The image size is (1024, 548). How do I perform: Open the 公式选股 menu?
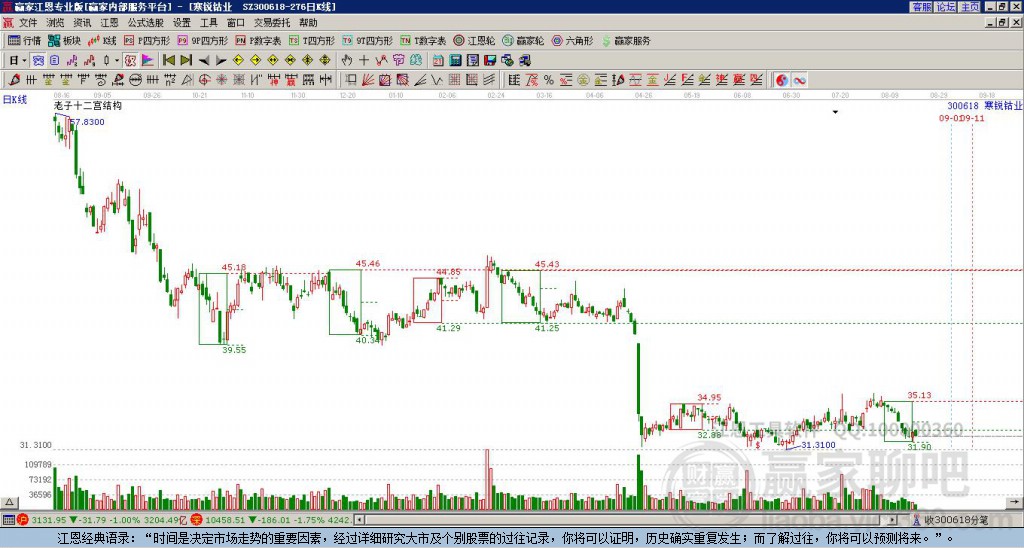(145, 22)
